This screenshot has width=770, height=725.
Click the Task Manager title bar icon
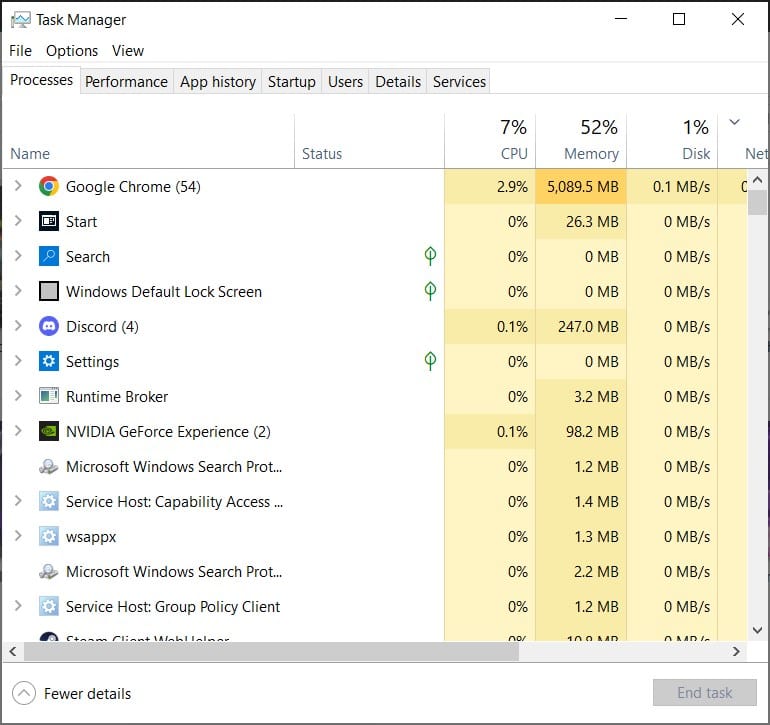tap(21, 20)
